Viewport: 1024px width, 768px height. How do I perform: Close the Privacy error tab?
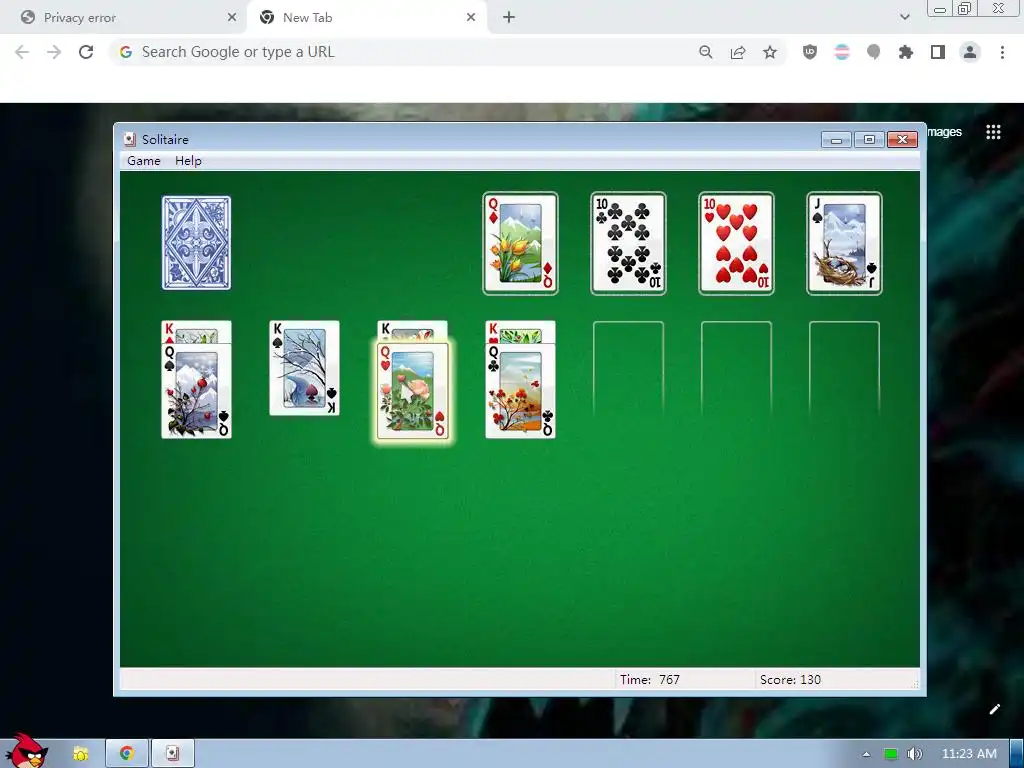232,18
